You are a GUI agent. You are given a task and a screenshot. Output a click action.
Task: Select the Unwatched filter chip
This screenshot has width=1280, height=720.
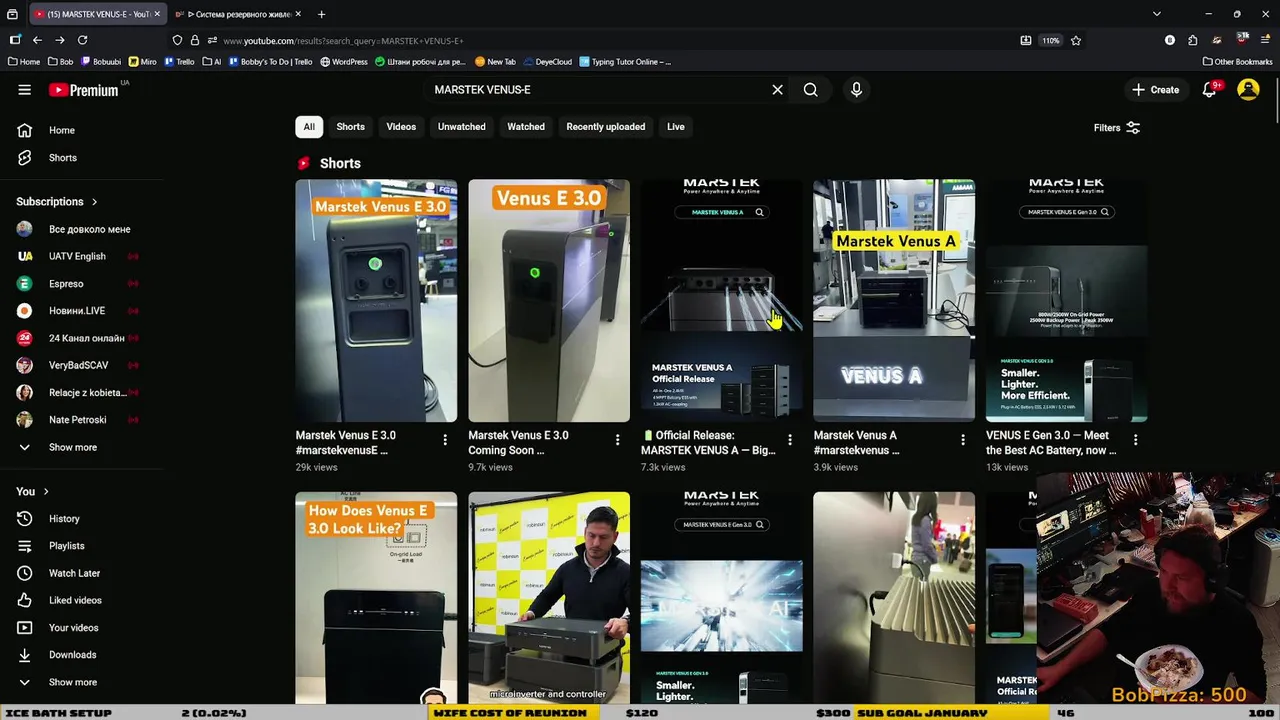[461, 127]
